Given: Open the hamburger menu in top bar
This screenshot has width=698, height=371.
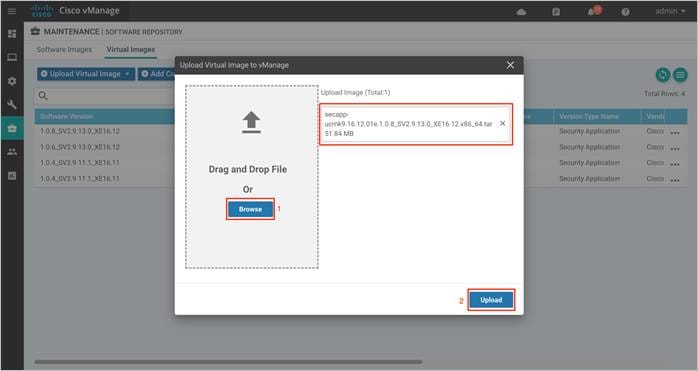Looking at the screenshot, I should click(x=12, y=11).
